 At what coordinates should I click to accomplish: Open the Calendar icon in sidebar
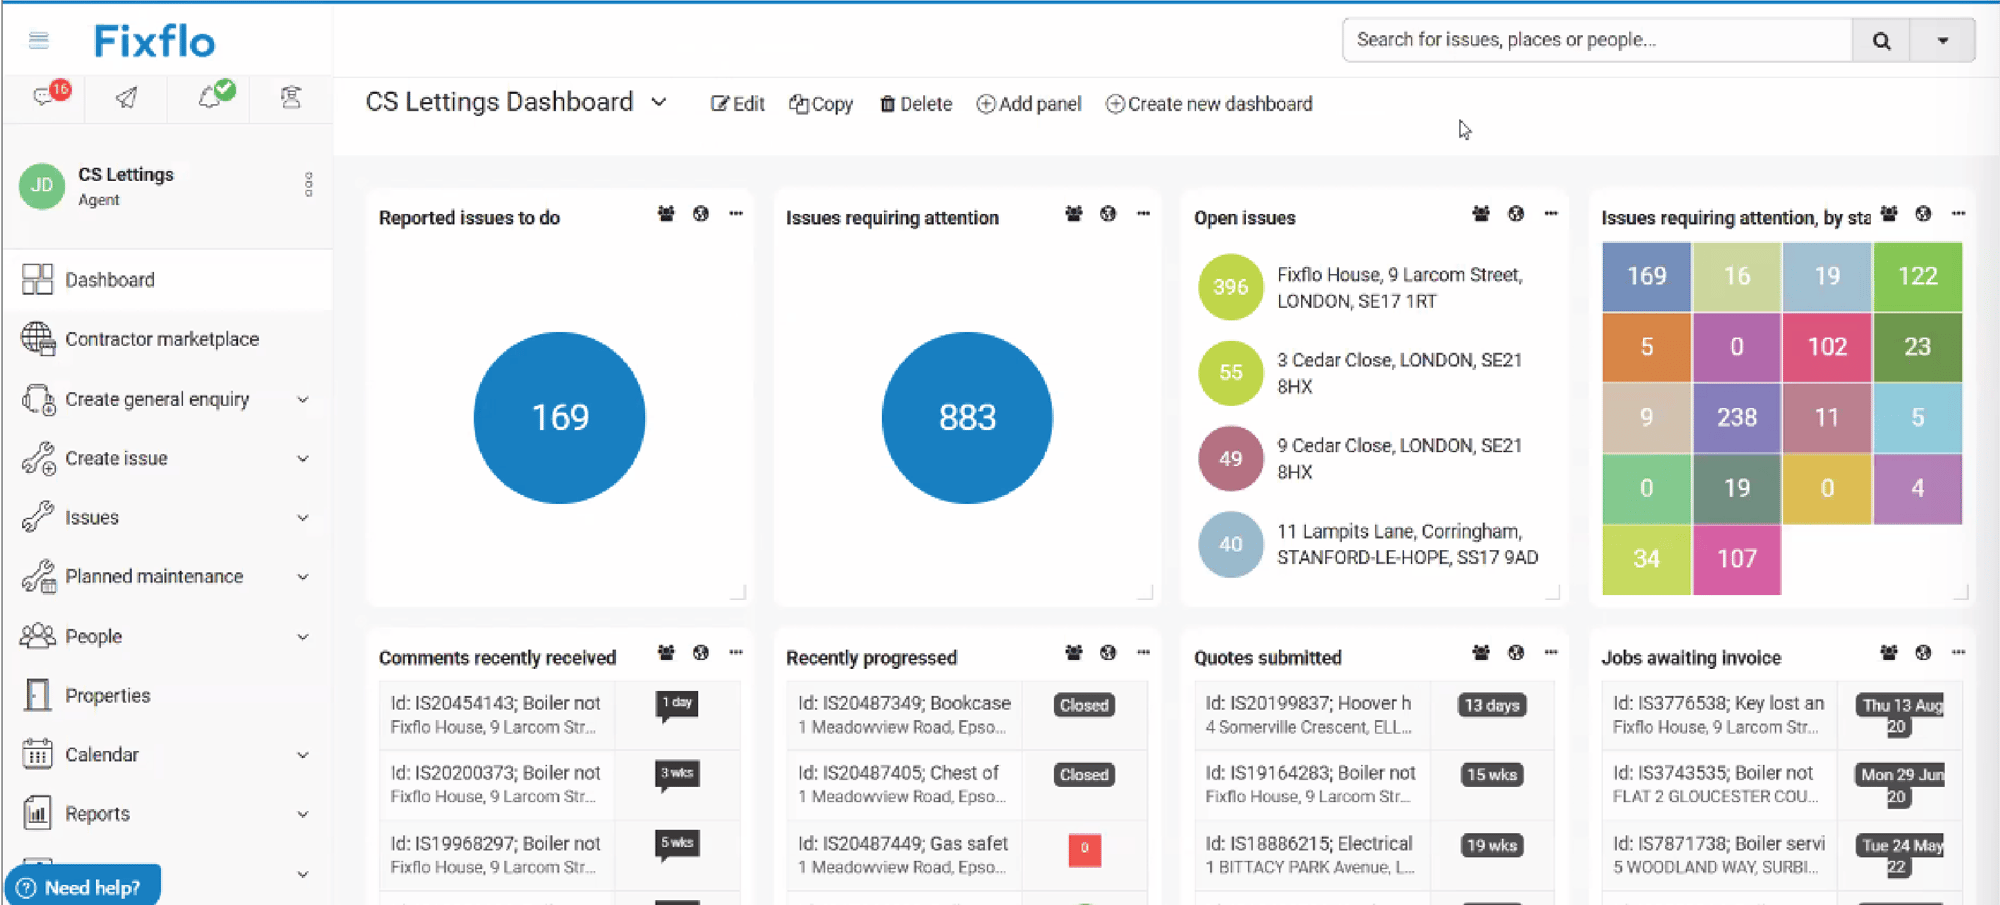coord(37,754)
